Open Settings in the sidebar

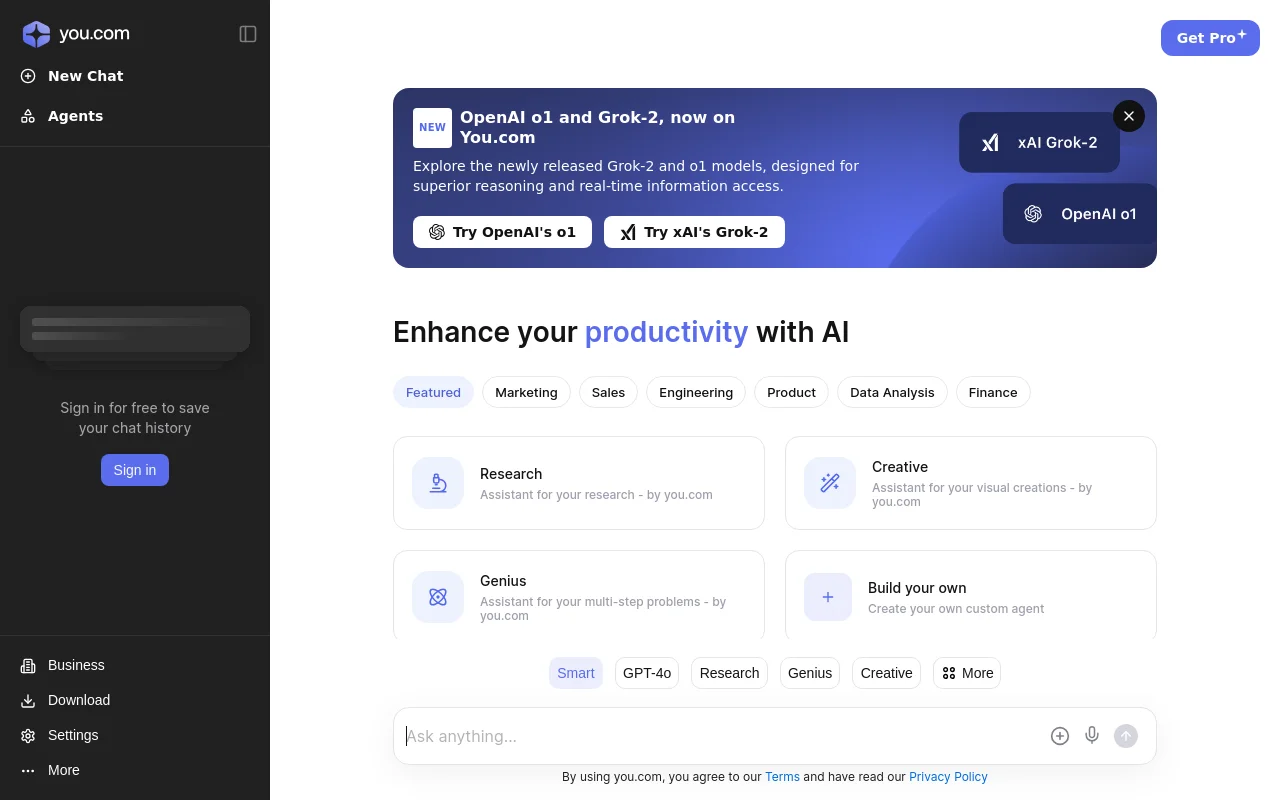click(x=73, y=735)
